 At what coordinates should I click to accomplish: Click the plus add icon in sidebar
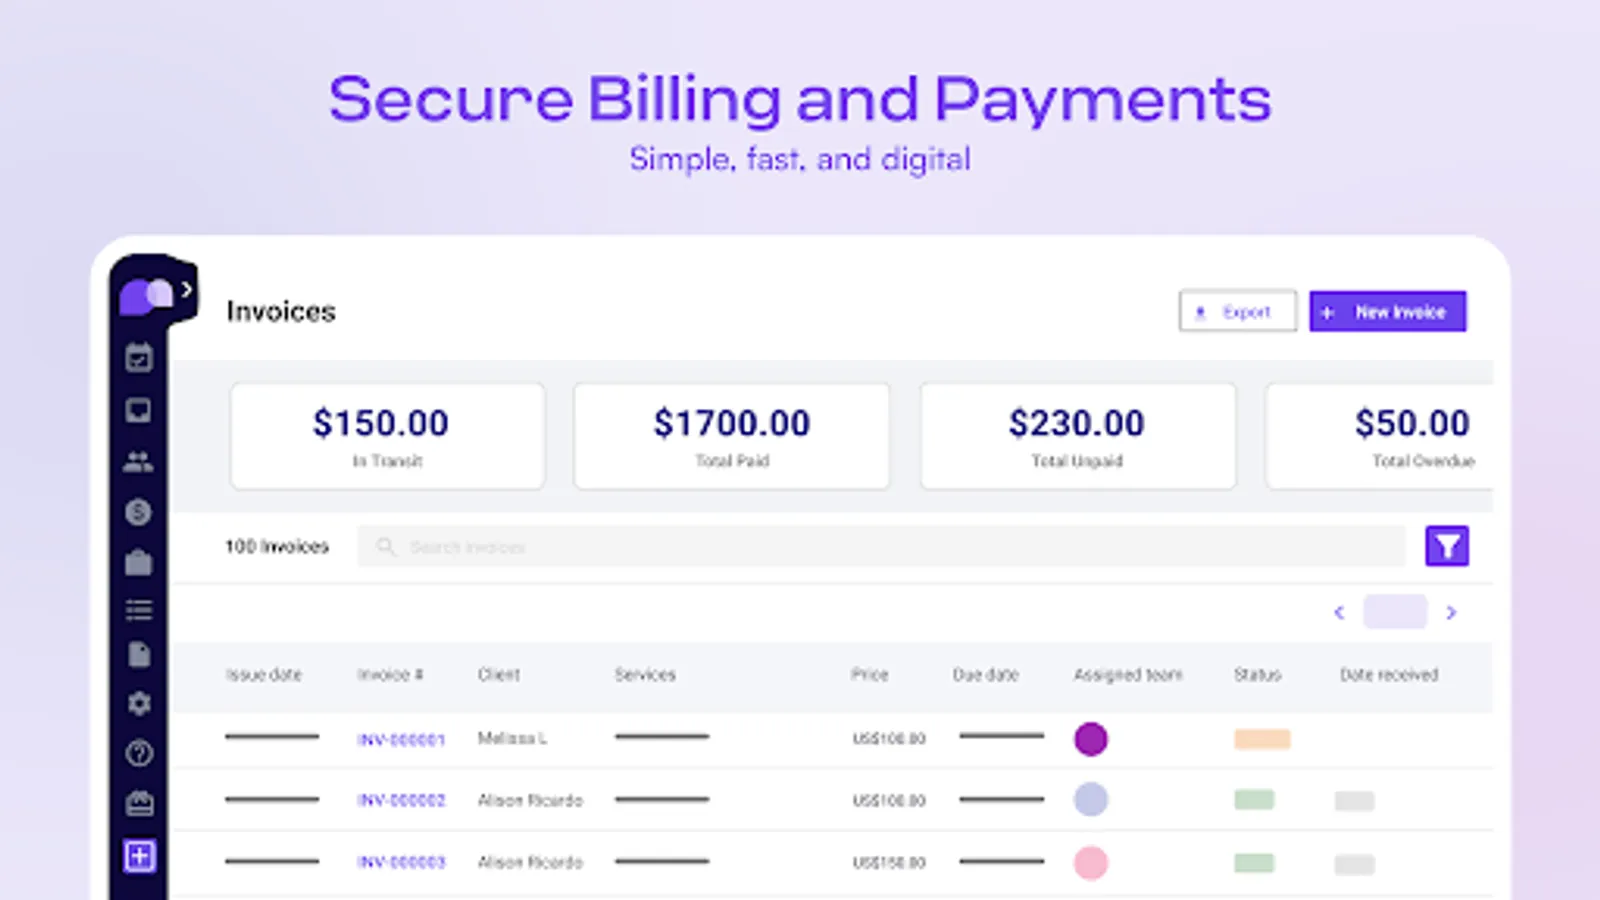coord(139,856)
